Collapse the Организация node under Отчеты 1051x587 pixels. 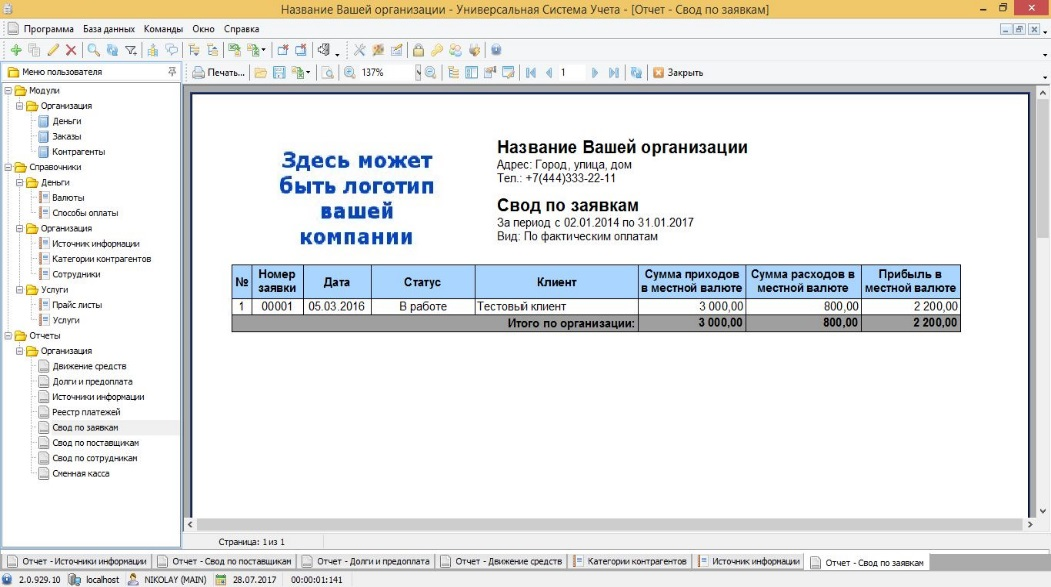19,350
